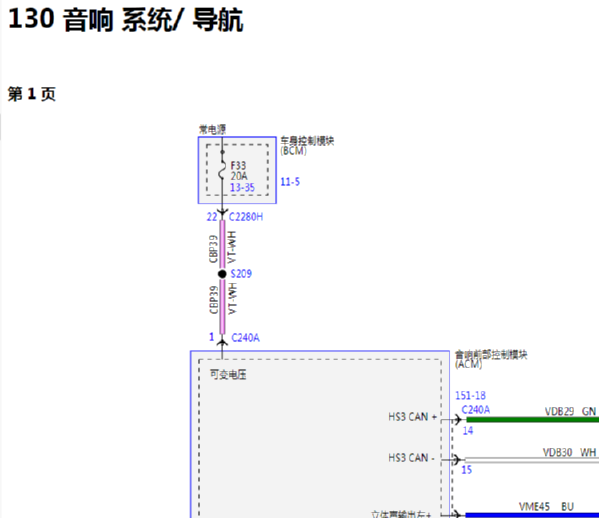Click the blue VME45 wire line
This screenshot has width=599, height=518.
coord(532,515)
